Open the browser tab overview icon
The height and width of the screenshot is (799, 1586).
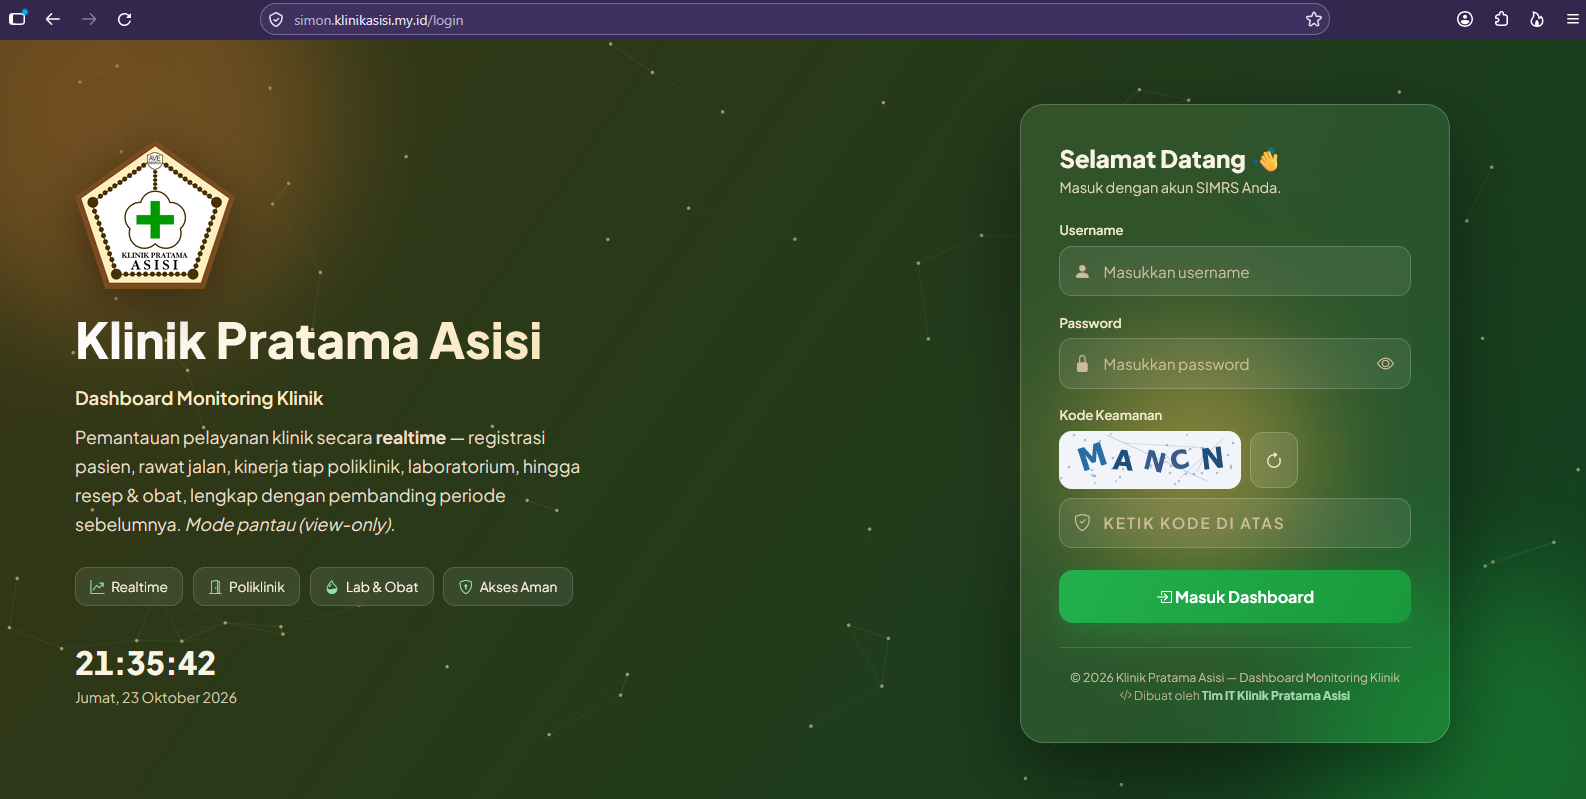[17, 18]
